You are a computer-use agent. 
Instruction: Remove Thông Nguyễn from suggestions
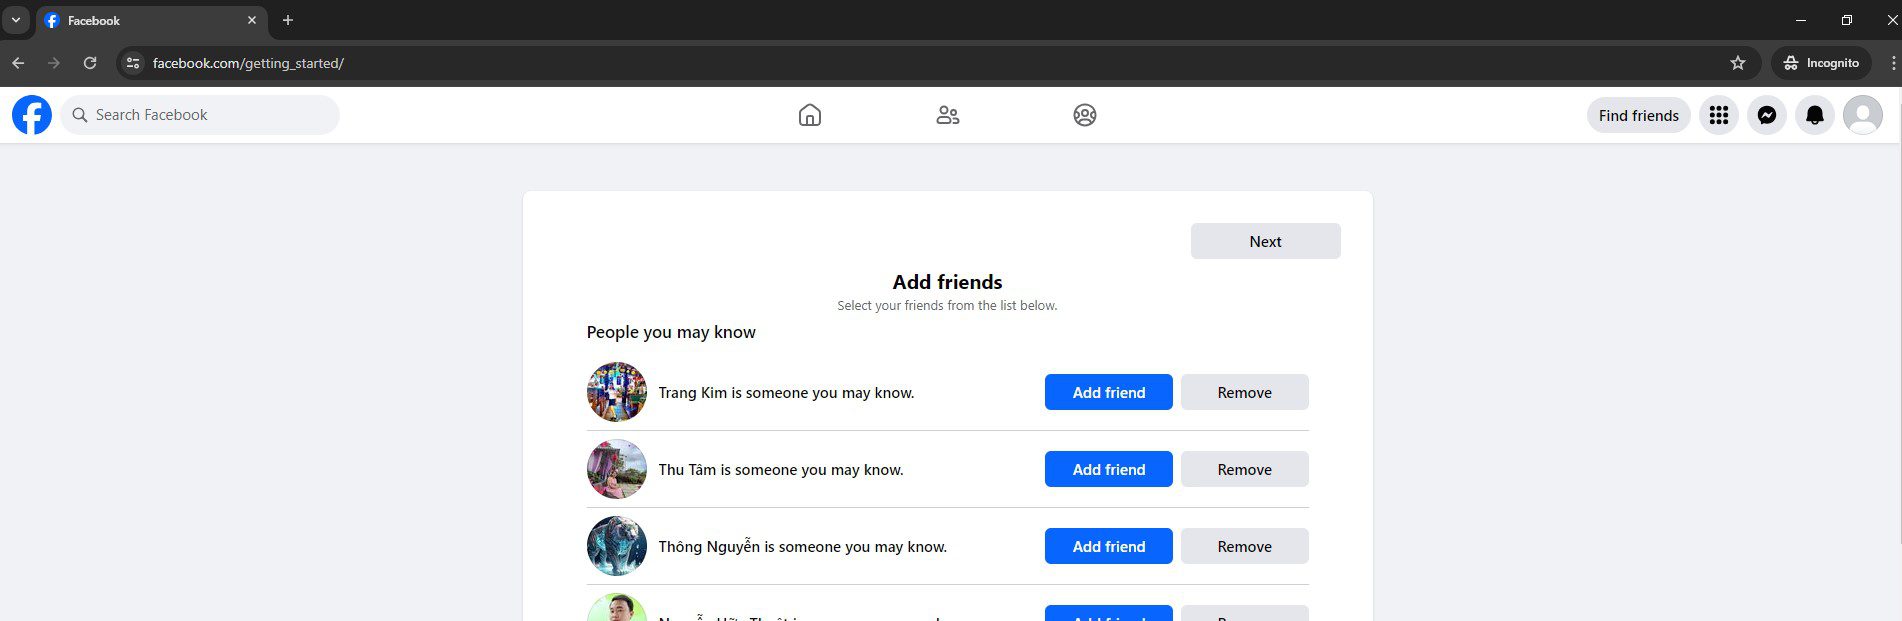tap(1245, 546)
